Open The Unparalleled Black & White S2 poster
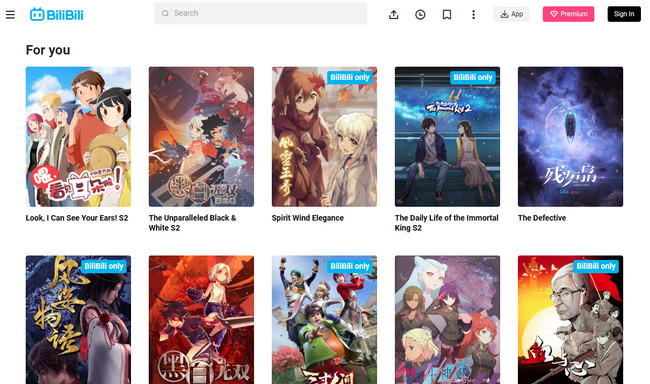650x384 pixels. (201, 136)
